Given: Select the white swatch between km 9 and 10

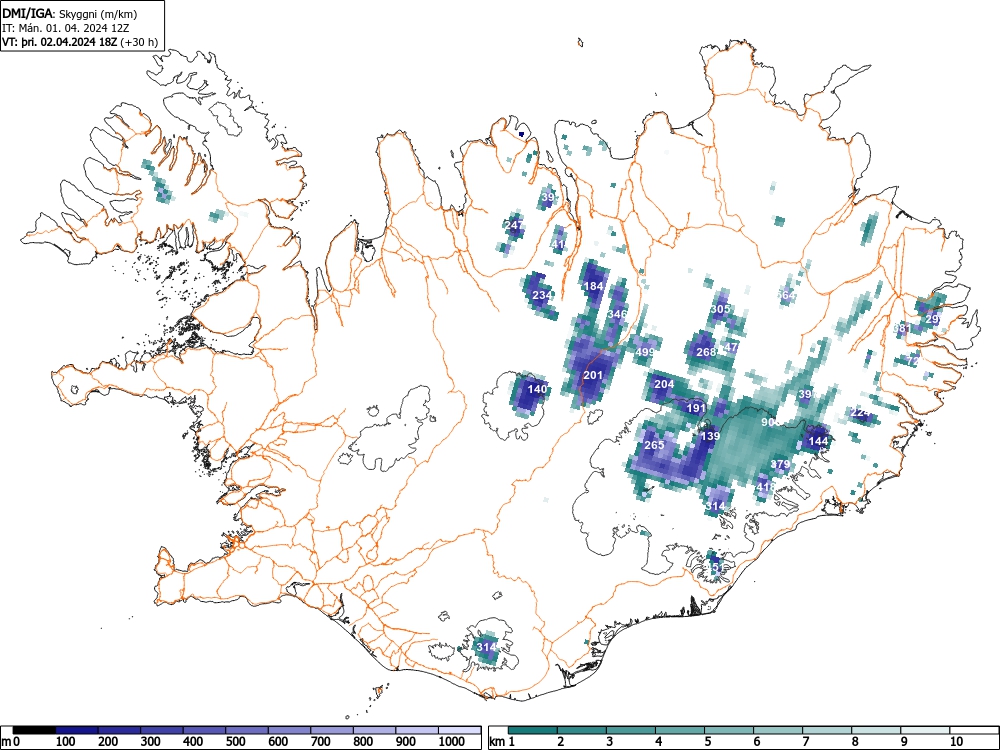Looking at the screenshot, I should (x=925, y=730).
